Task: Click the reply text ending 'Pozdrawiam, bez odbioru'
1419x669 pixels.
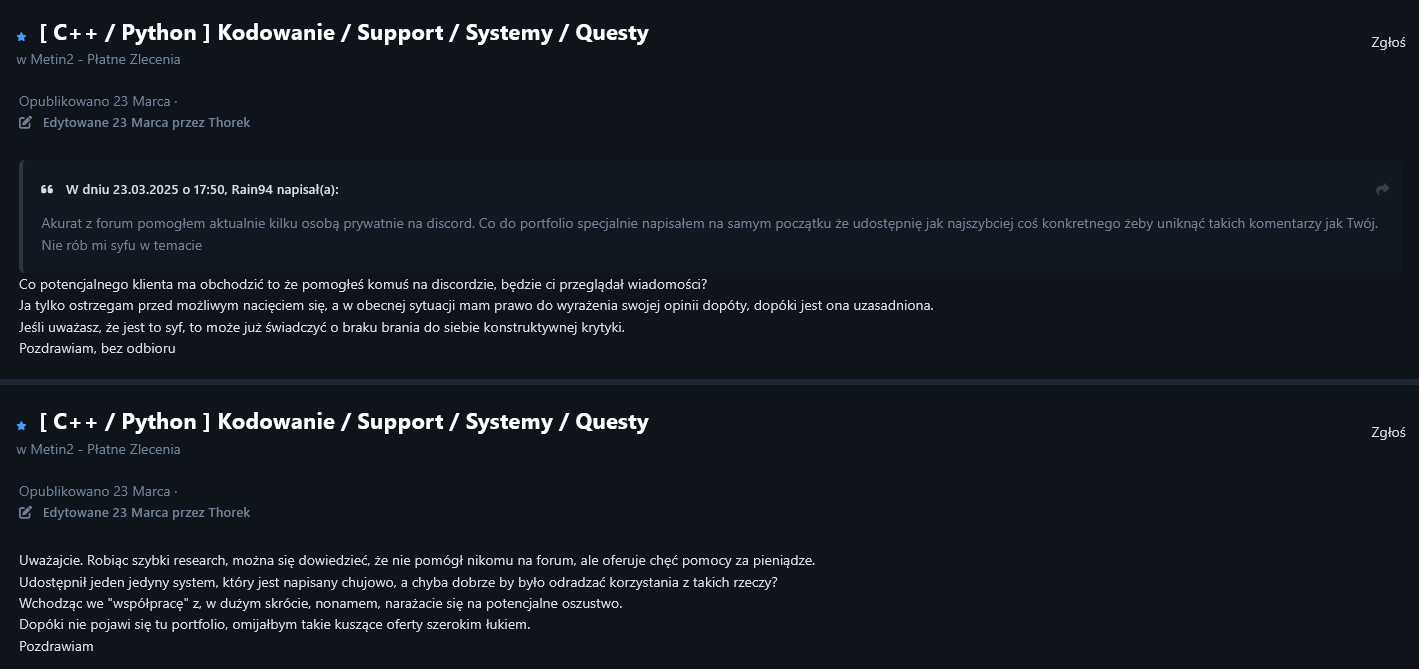Action: click(97, 348)
